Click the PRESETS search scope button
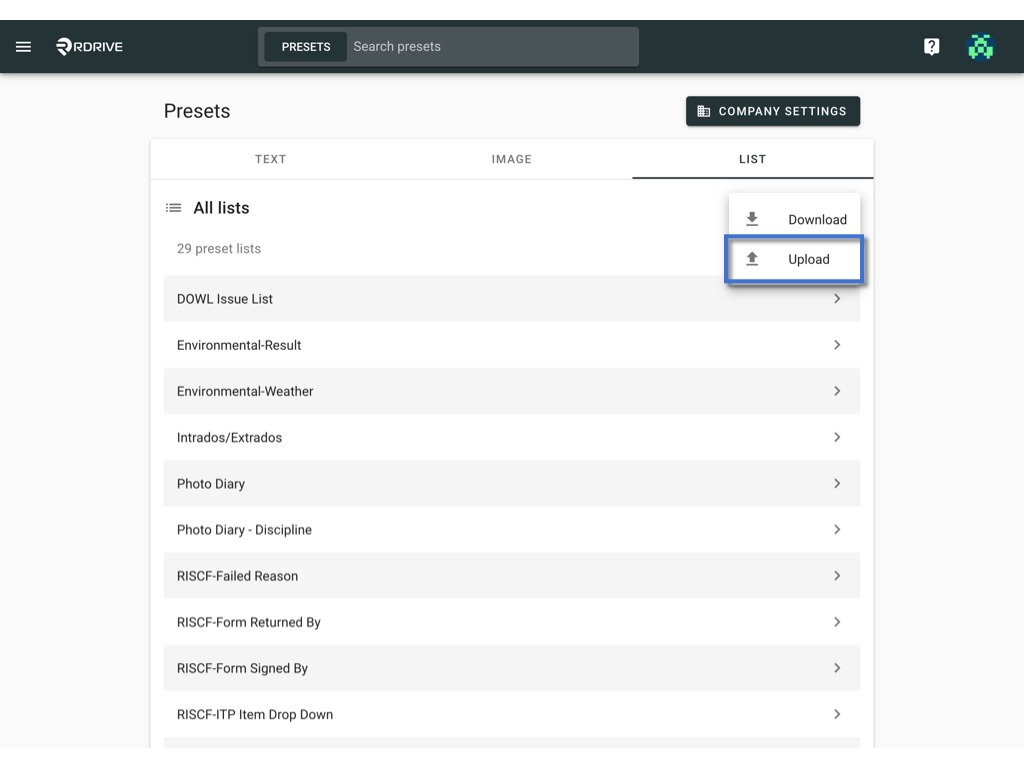Viewport: 1024px width, 768px height. click(306, 46)
